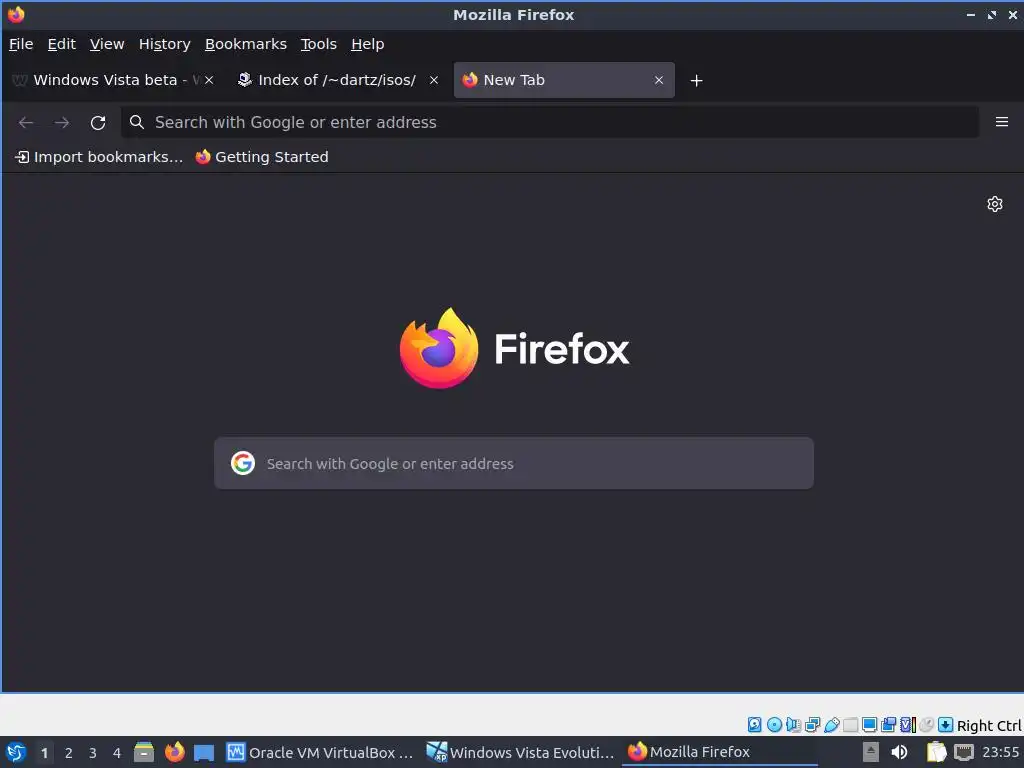
Task: Click the 23:55 clock
Action: point(1000,752)
